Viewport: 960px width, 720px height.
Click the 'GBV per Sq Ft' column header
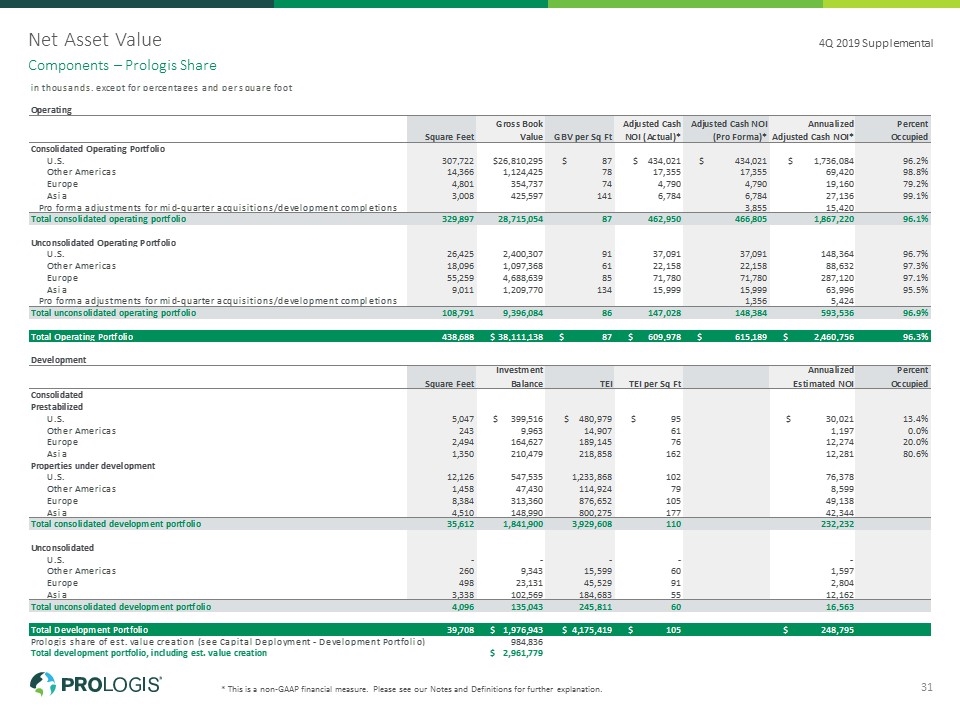click(x=583, y=137)
